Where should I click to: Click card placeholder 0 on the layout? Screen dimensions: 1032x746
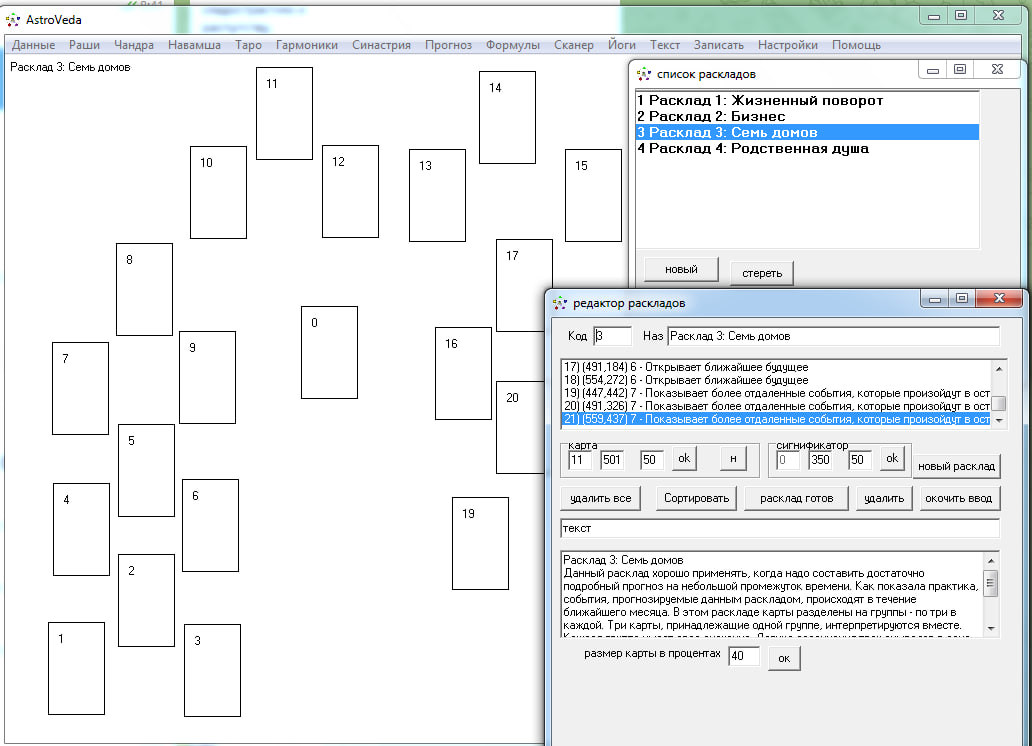tap(329, 352)
